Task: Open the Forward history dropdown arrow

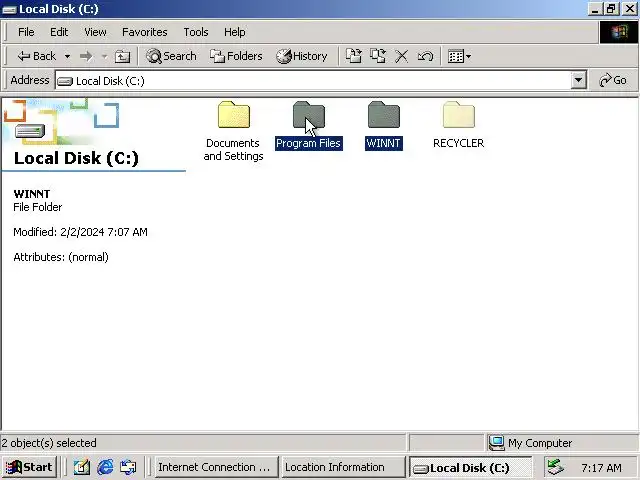Action: 104,56
